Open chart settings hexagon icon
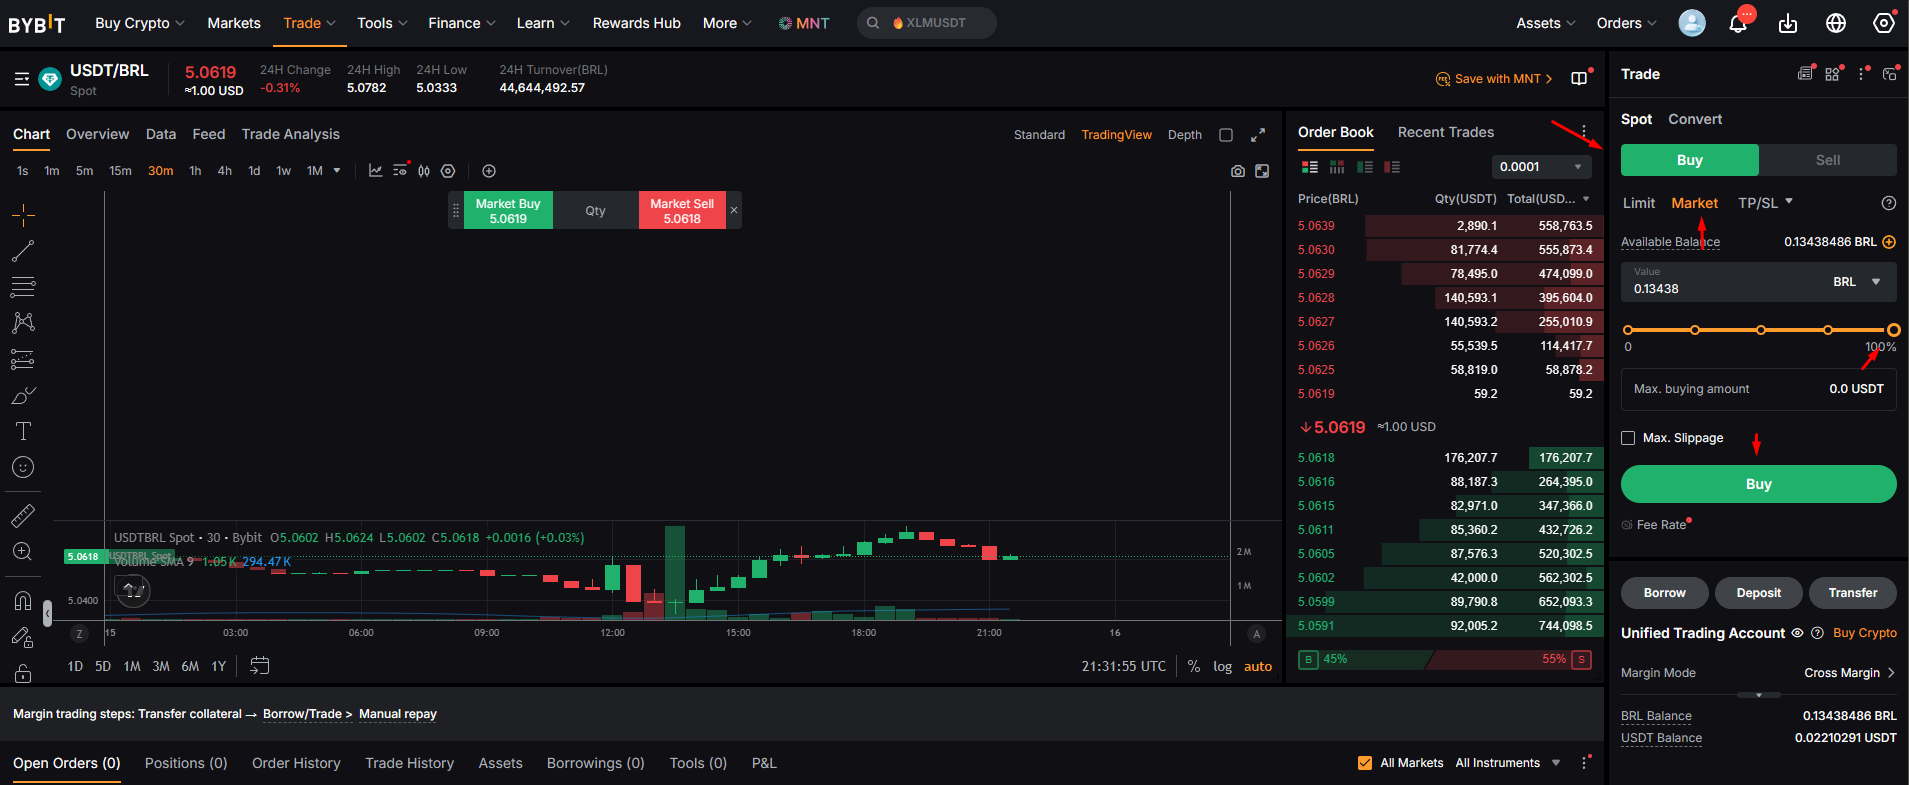 click(448, 171)
